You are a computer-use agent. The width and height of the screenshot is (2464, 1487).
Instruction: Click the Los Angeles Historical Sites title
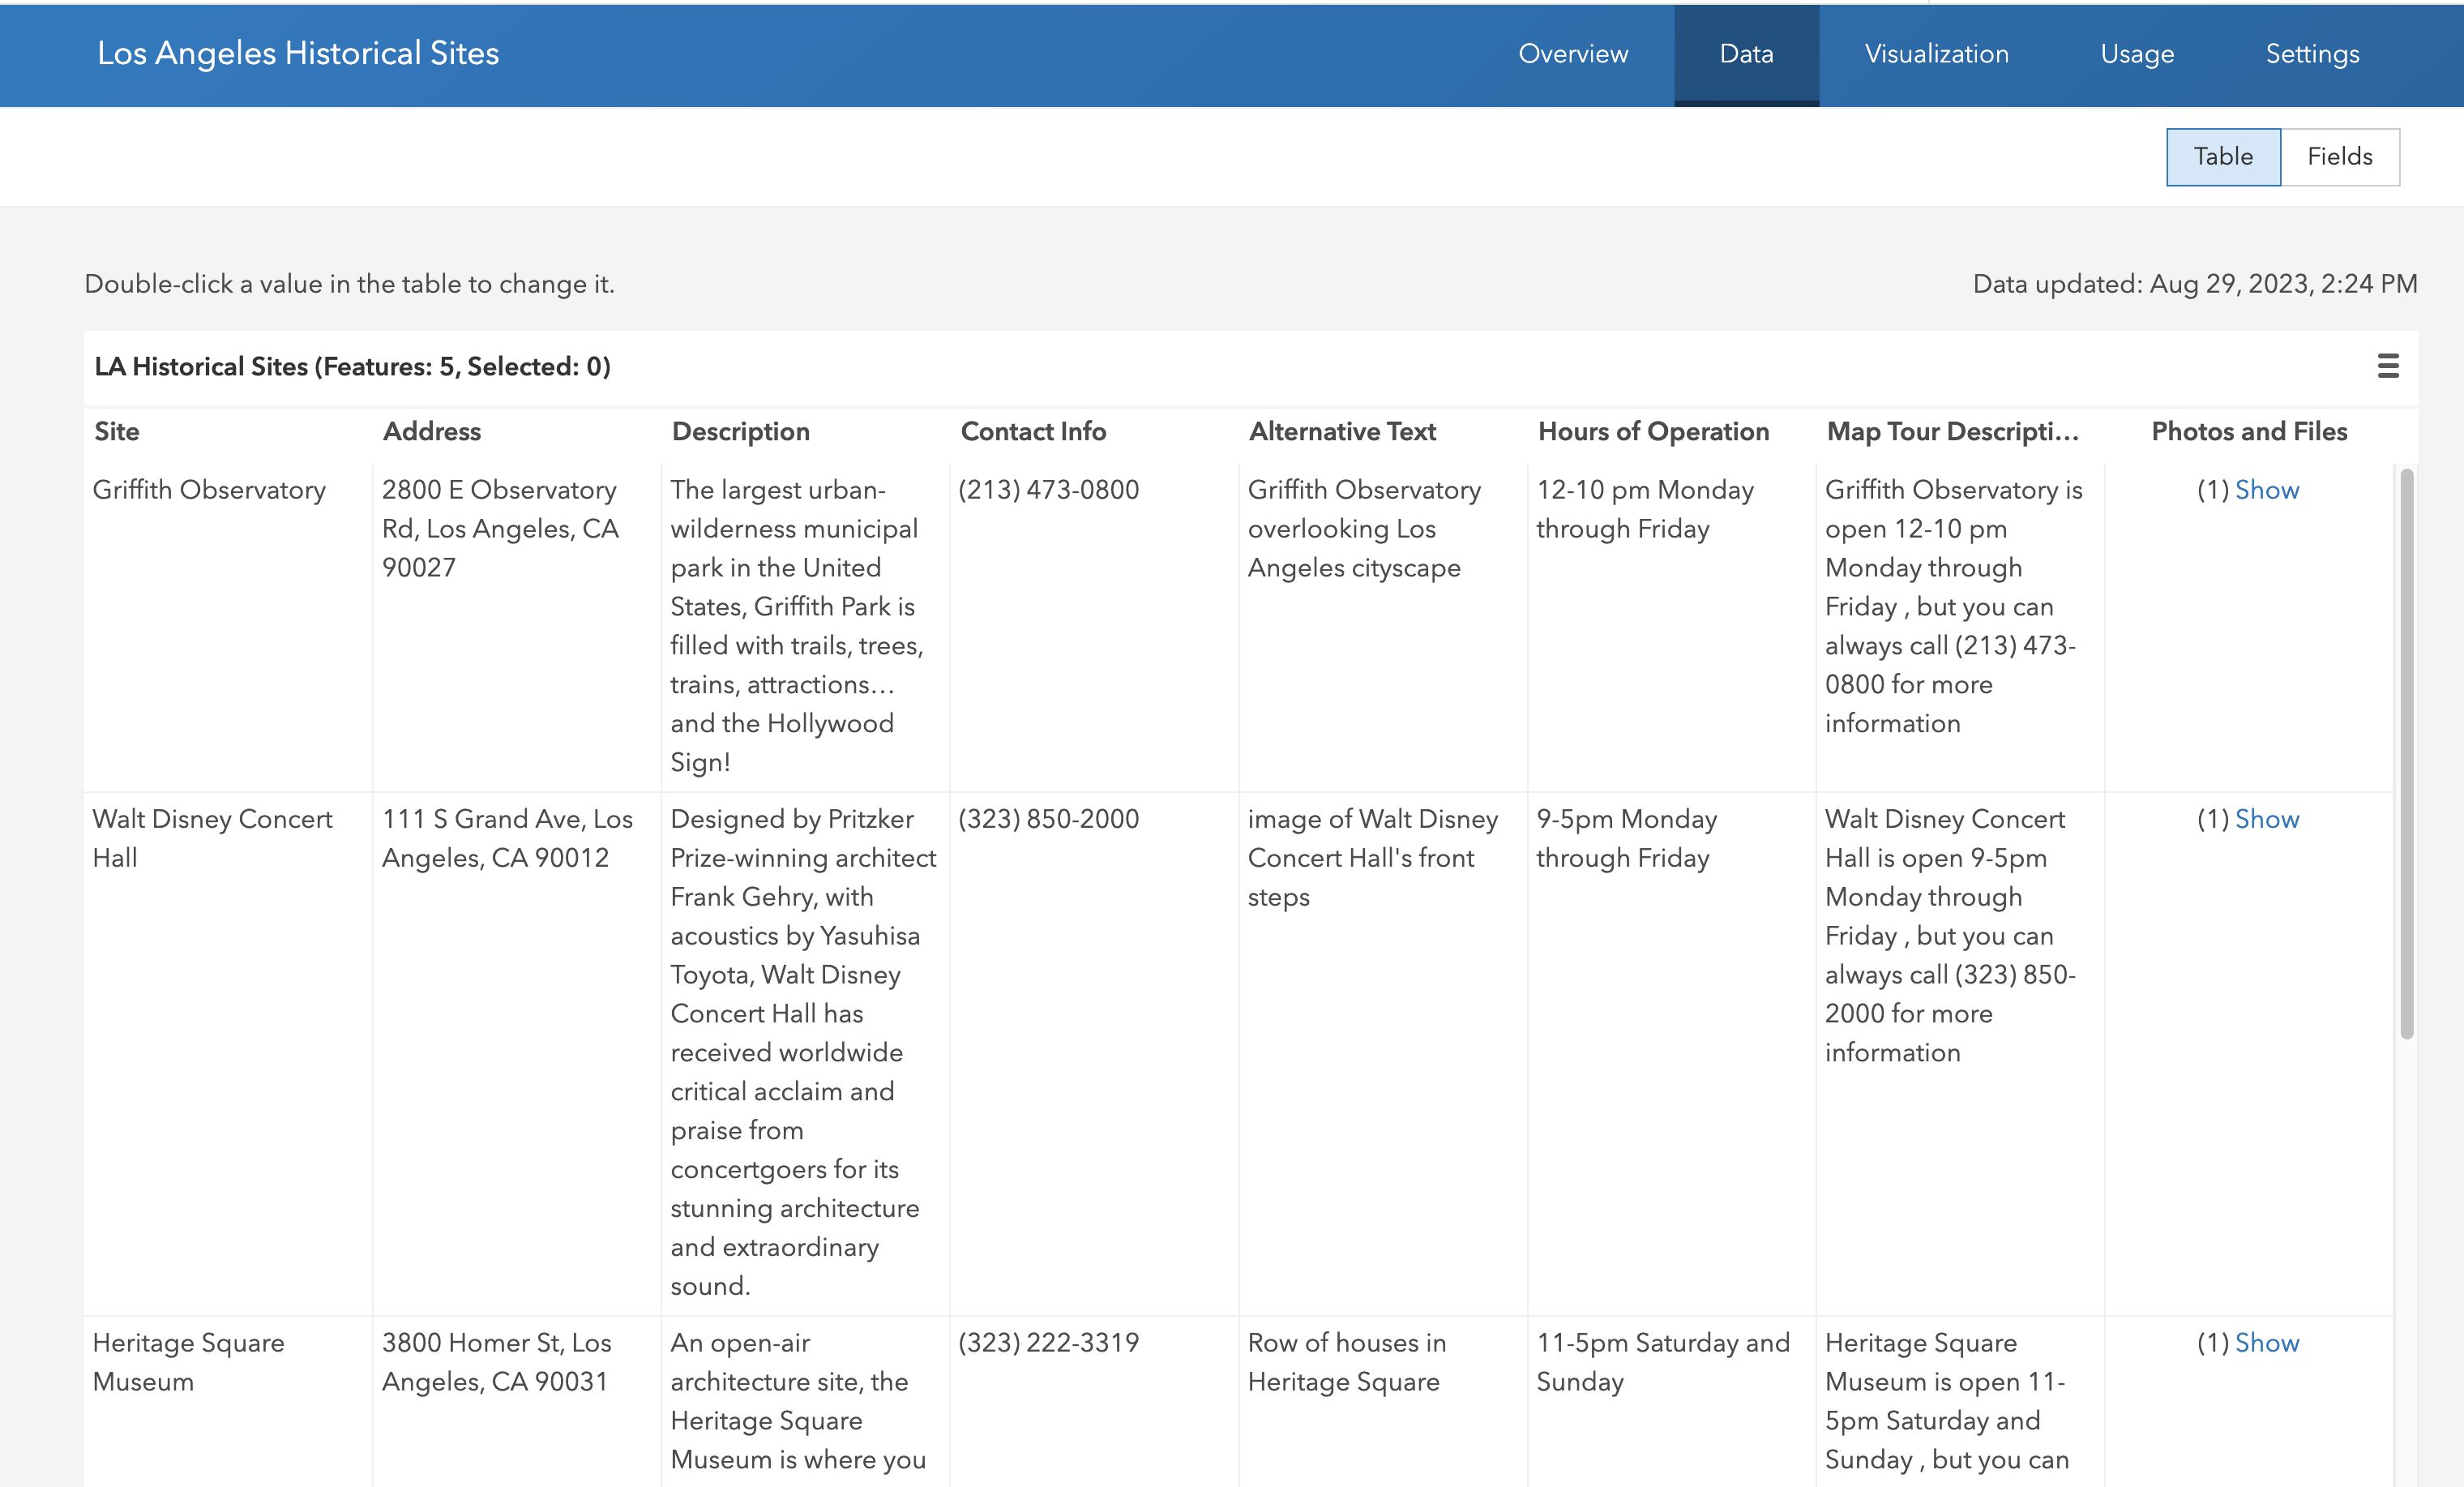[298, 54]
